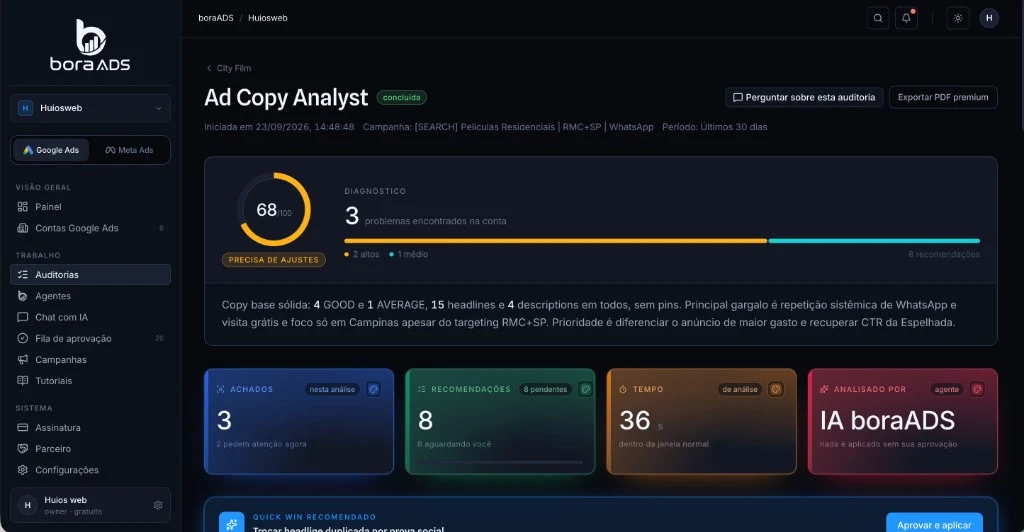This screenshot has width=1024, height=532.
Task: Open account settings gear beside Huios web
Action: pos(157,505)
